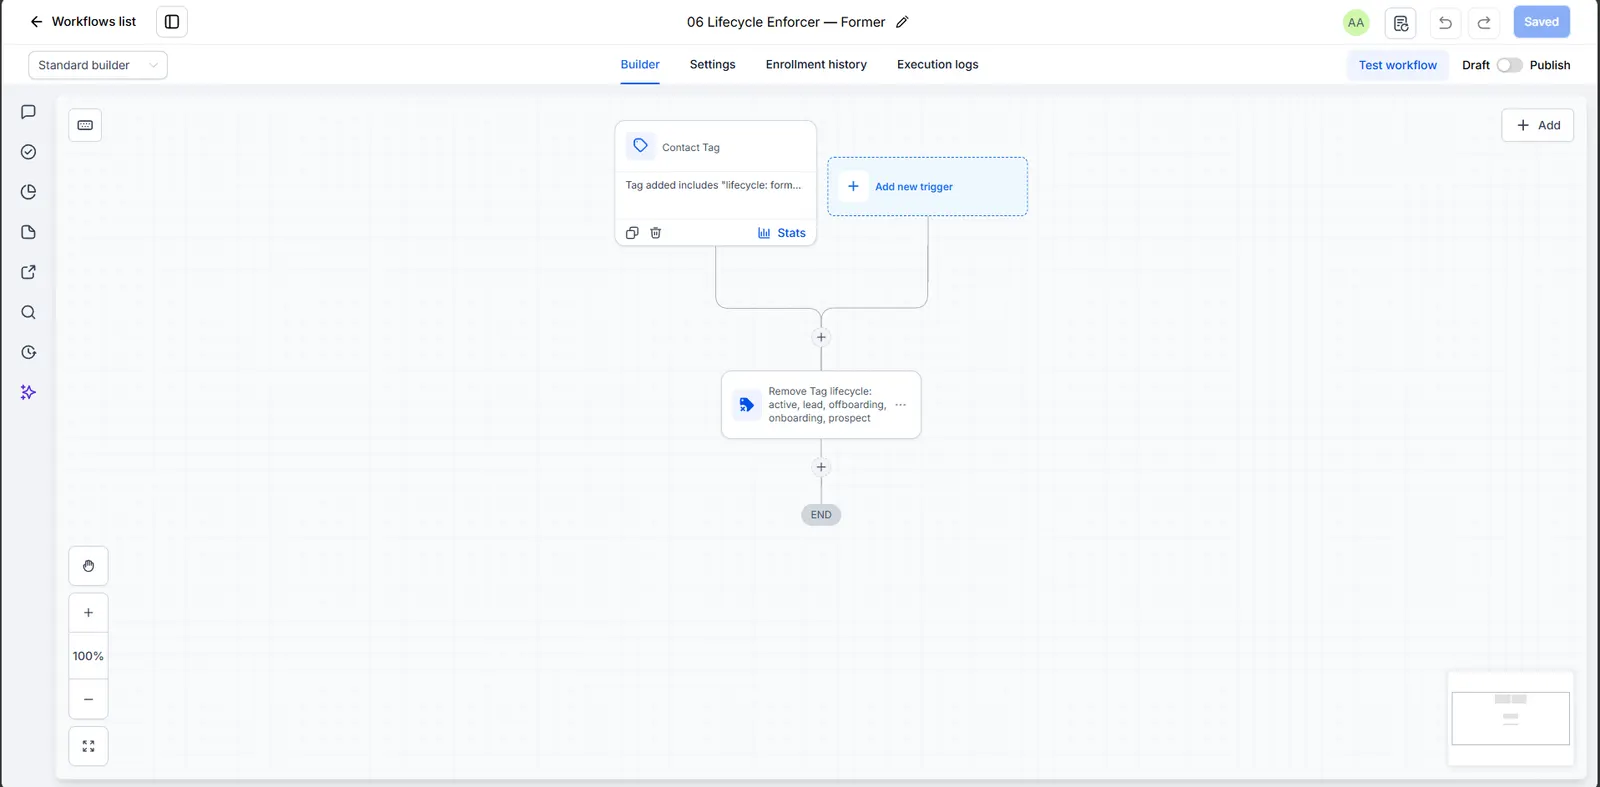Image resolution: width=1600 pixels, height=787 pixels.
Task: Undo the last change
Action: pos(1445,22)
